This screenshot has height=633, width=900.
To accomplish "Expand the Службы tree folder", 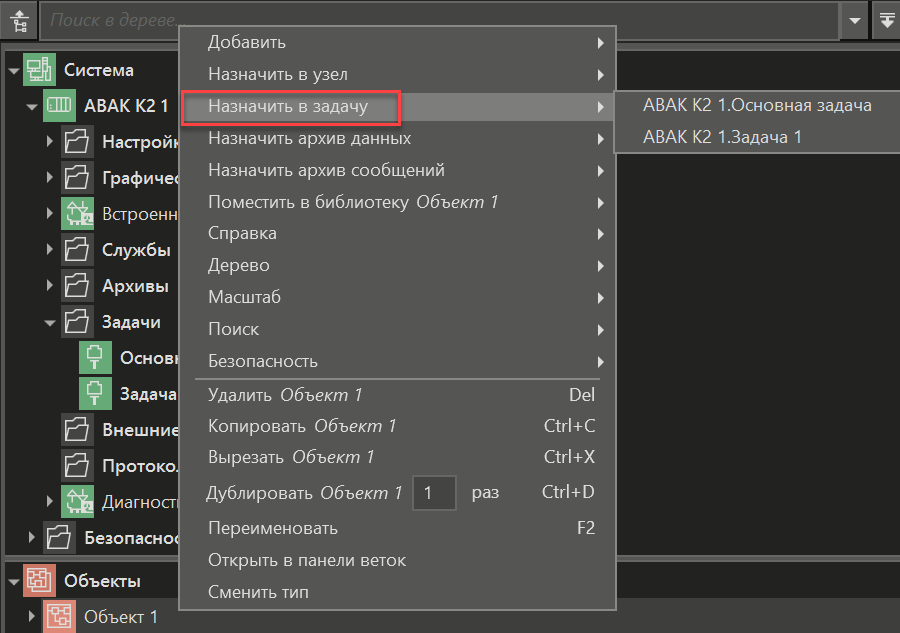I will pyautogui.click(x=50, y=250).
